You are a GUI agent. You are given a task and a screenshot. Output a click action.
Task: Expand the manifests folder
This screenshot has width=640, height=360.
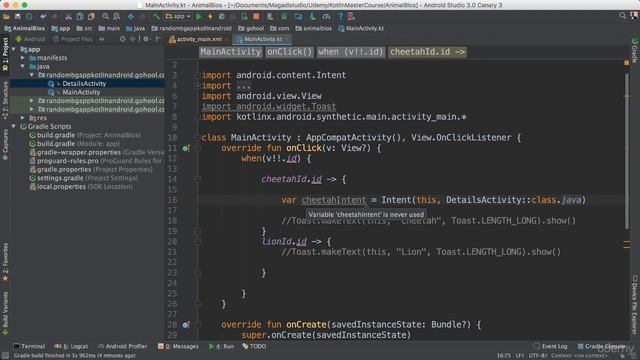click(23, 58)
